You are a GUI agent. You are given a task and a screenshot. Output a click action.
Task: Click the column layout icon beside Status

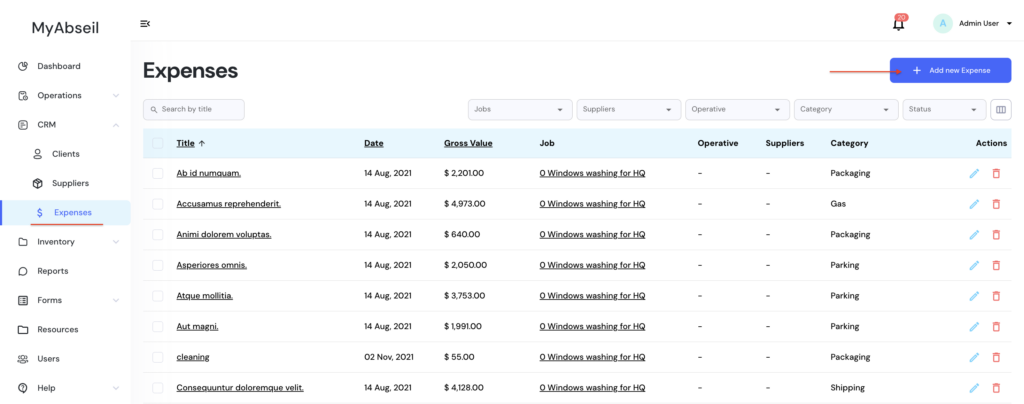coord(1001,109)
